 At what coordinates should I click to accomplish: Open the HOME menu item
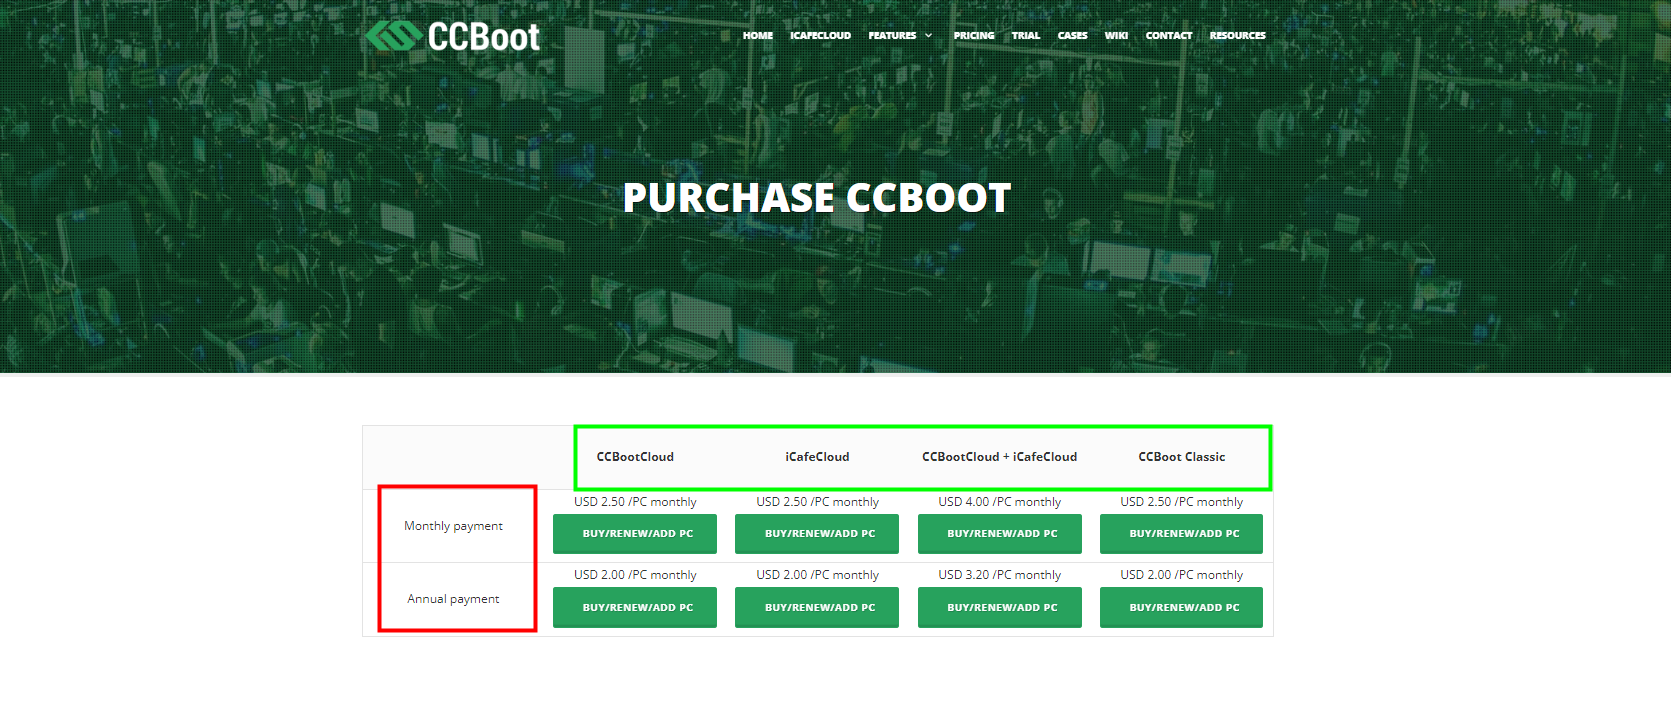pyautogui.click(x=758, y=36)
